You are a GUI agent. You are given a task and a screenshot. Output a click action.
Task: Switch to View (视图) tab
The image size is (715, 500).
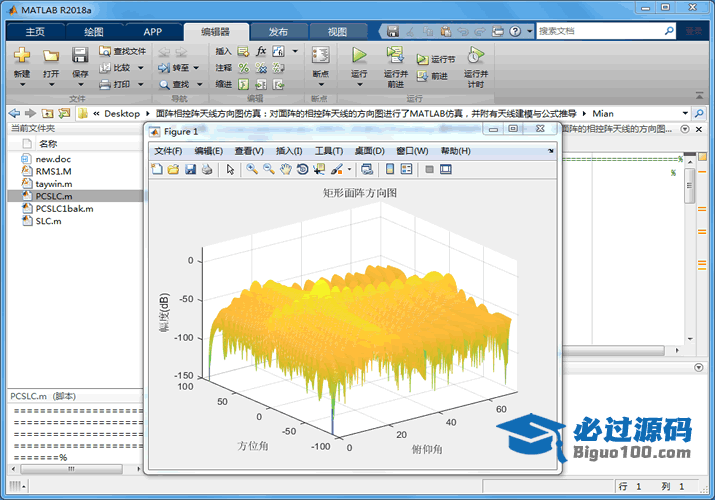(x=337, y=31)
